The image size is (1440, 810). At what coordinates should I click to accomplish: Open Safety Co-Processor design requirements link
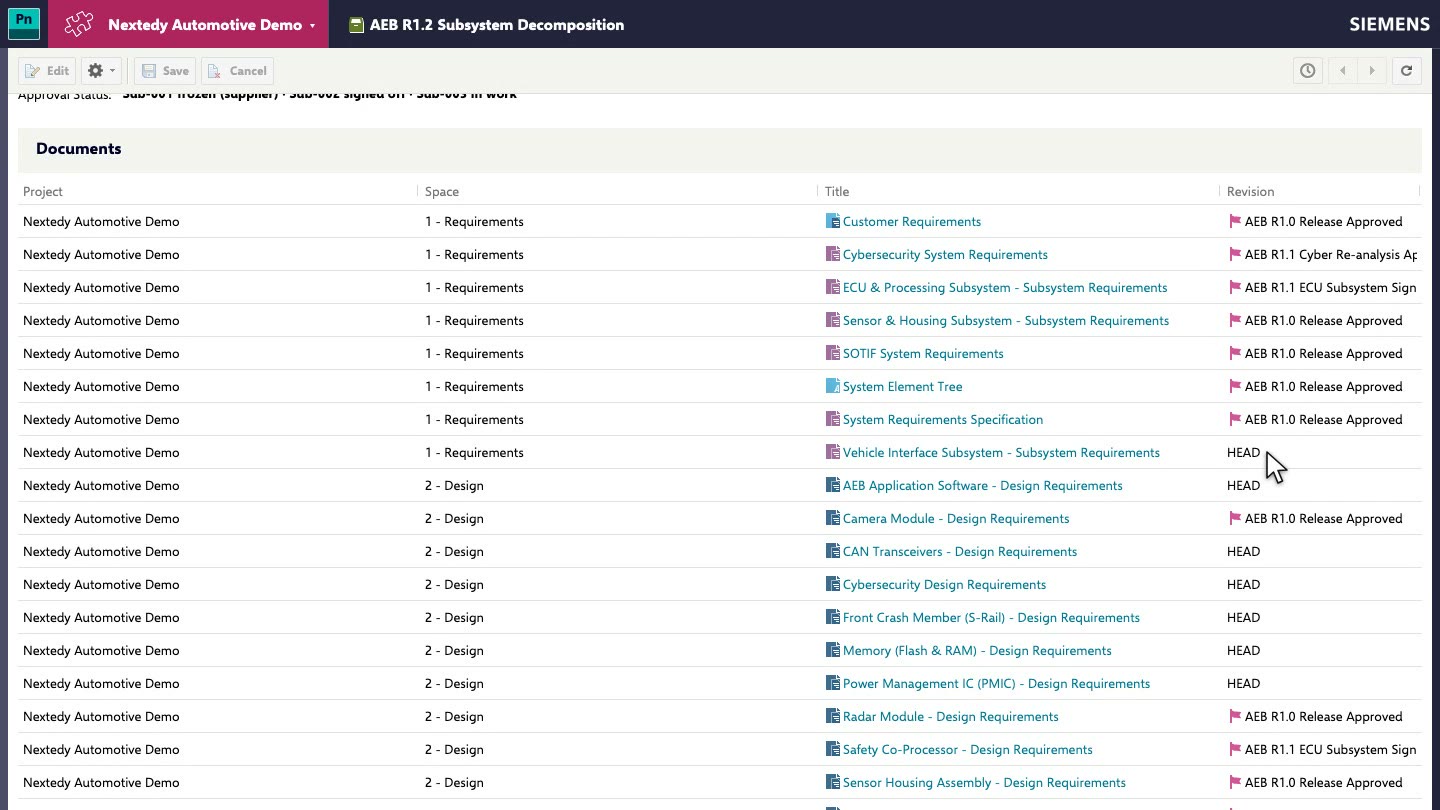pos(968,750)
